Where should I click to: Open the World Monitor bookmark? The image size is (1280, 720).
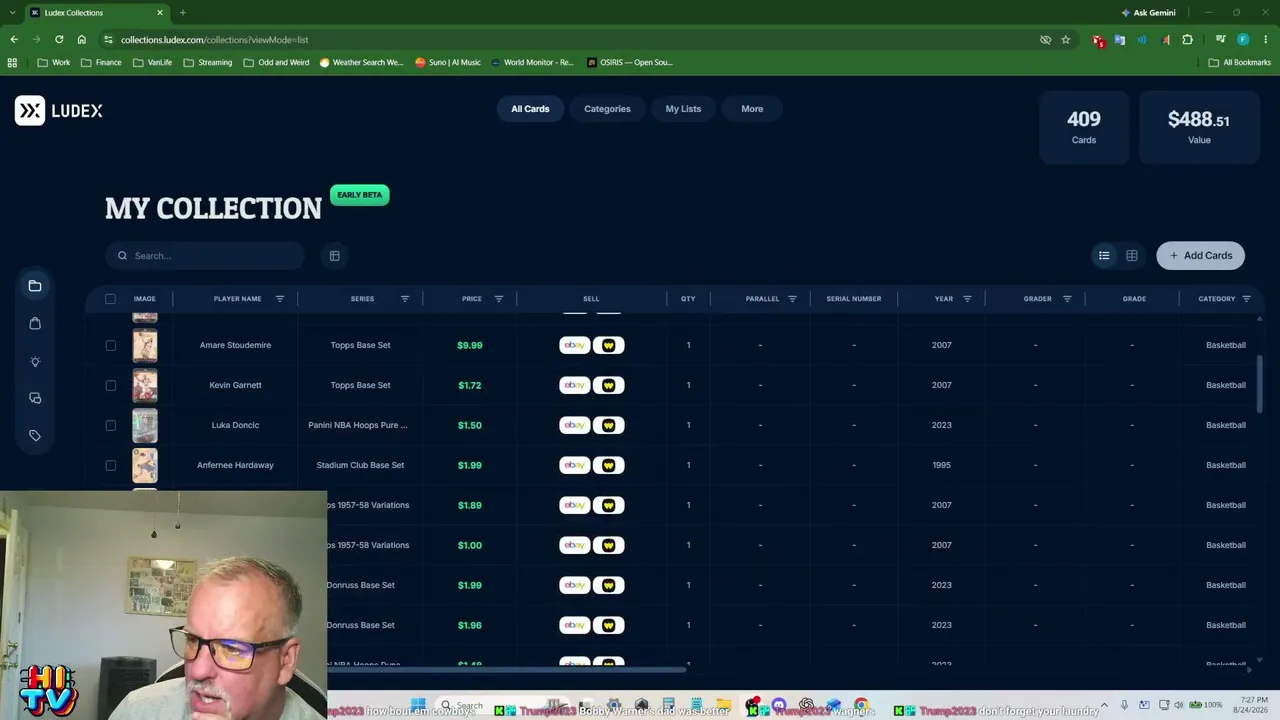532,62
